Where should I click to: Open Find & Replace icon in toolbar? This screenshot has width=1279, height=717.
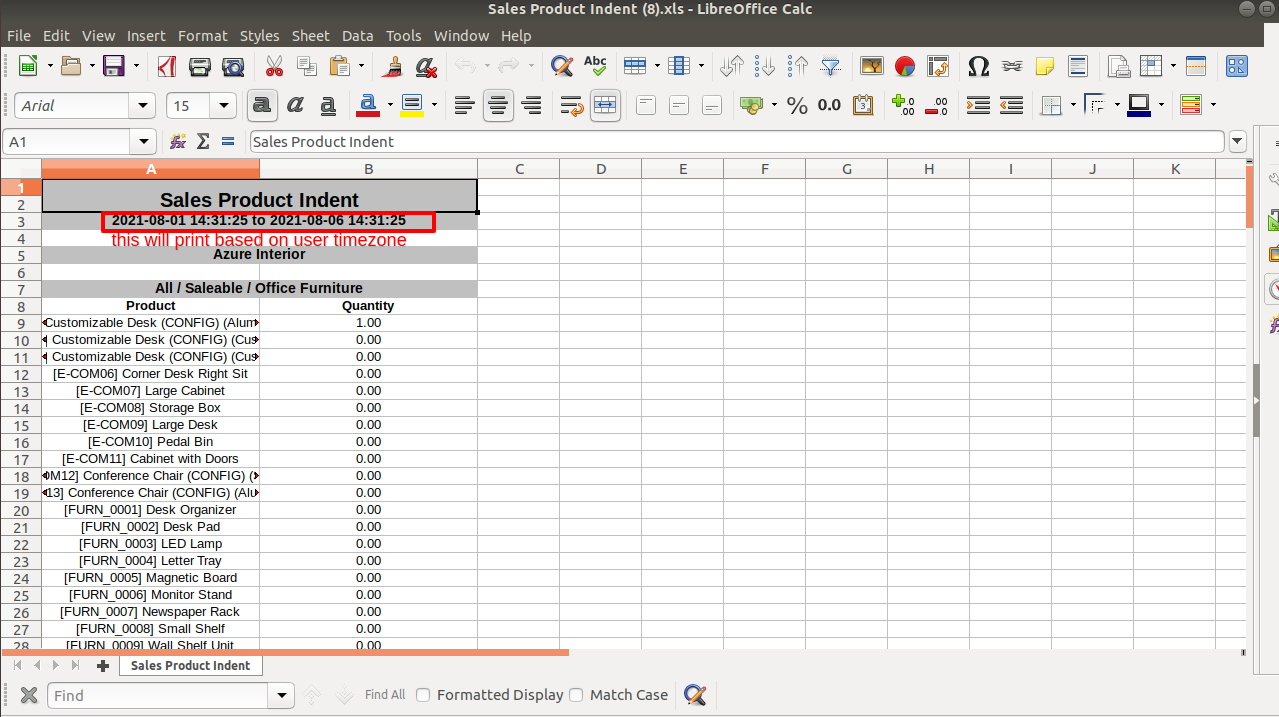[562, 67]
